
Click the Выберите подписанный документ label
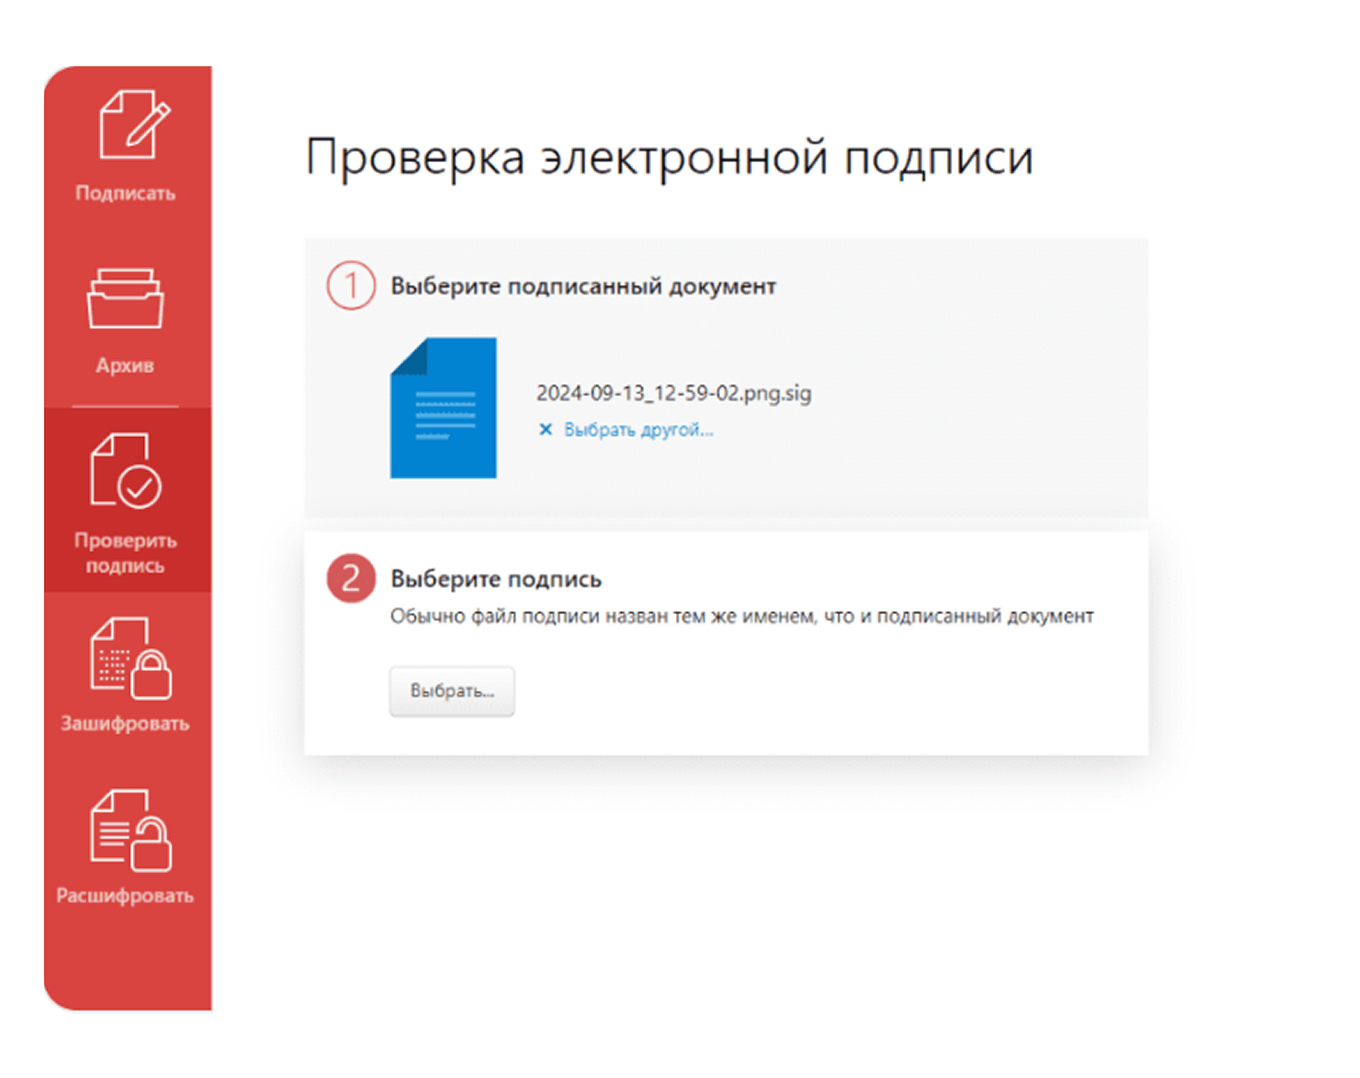point(582,286)
